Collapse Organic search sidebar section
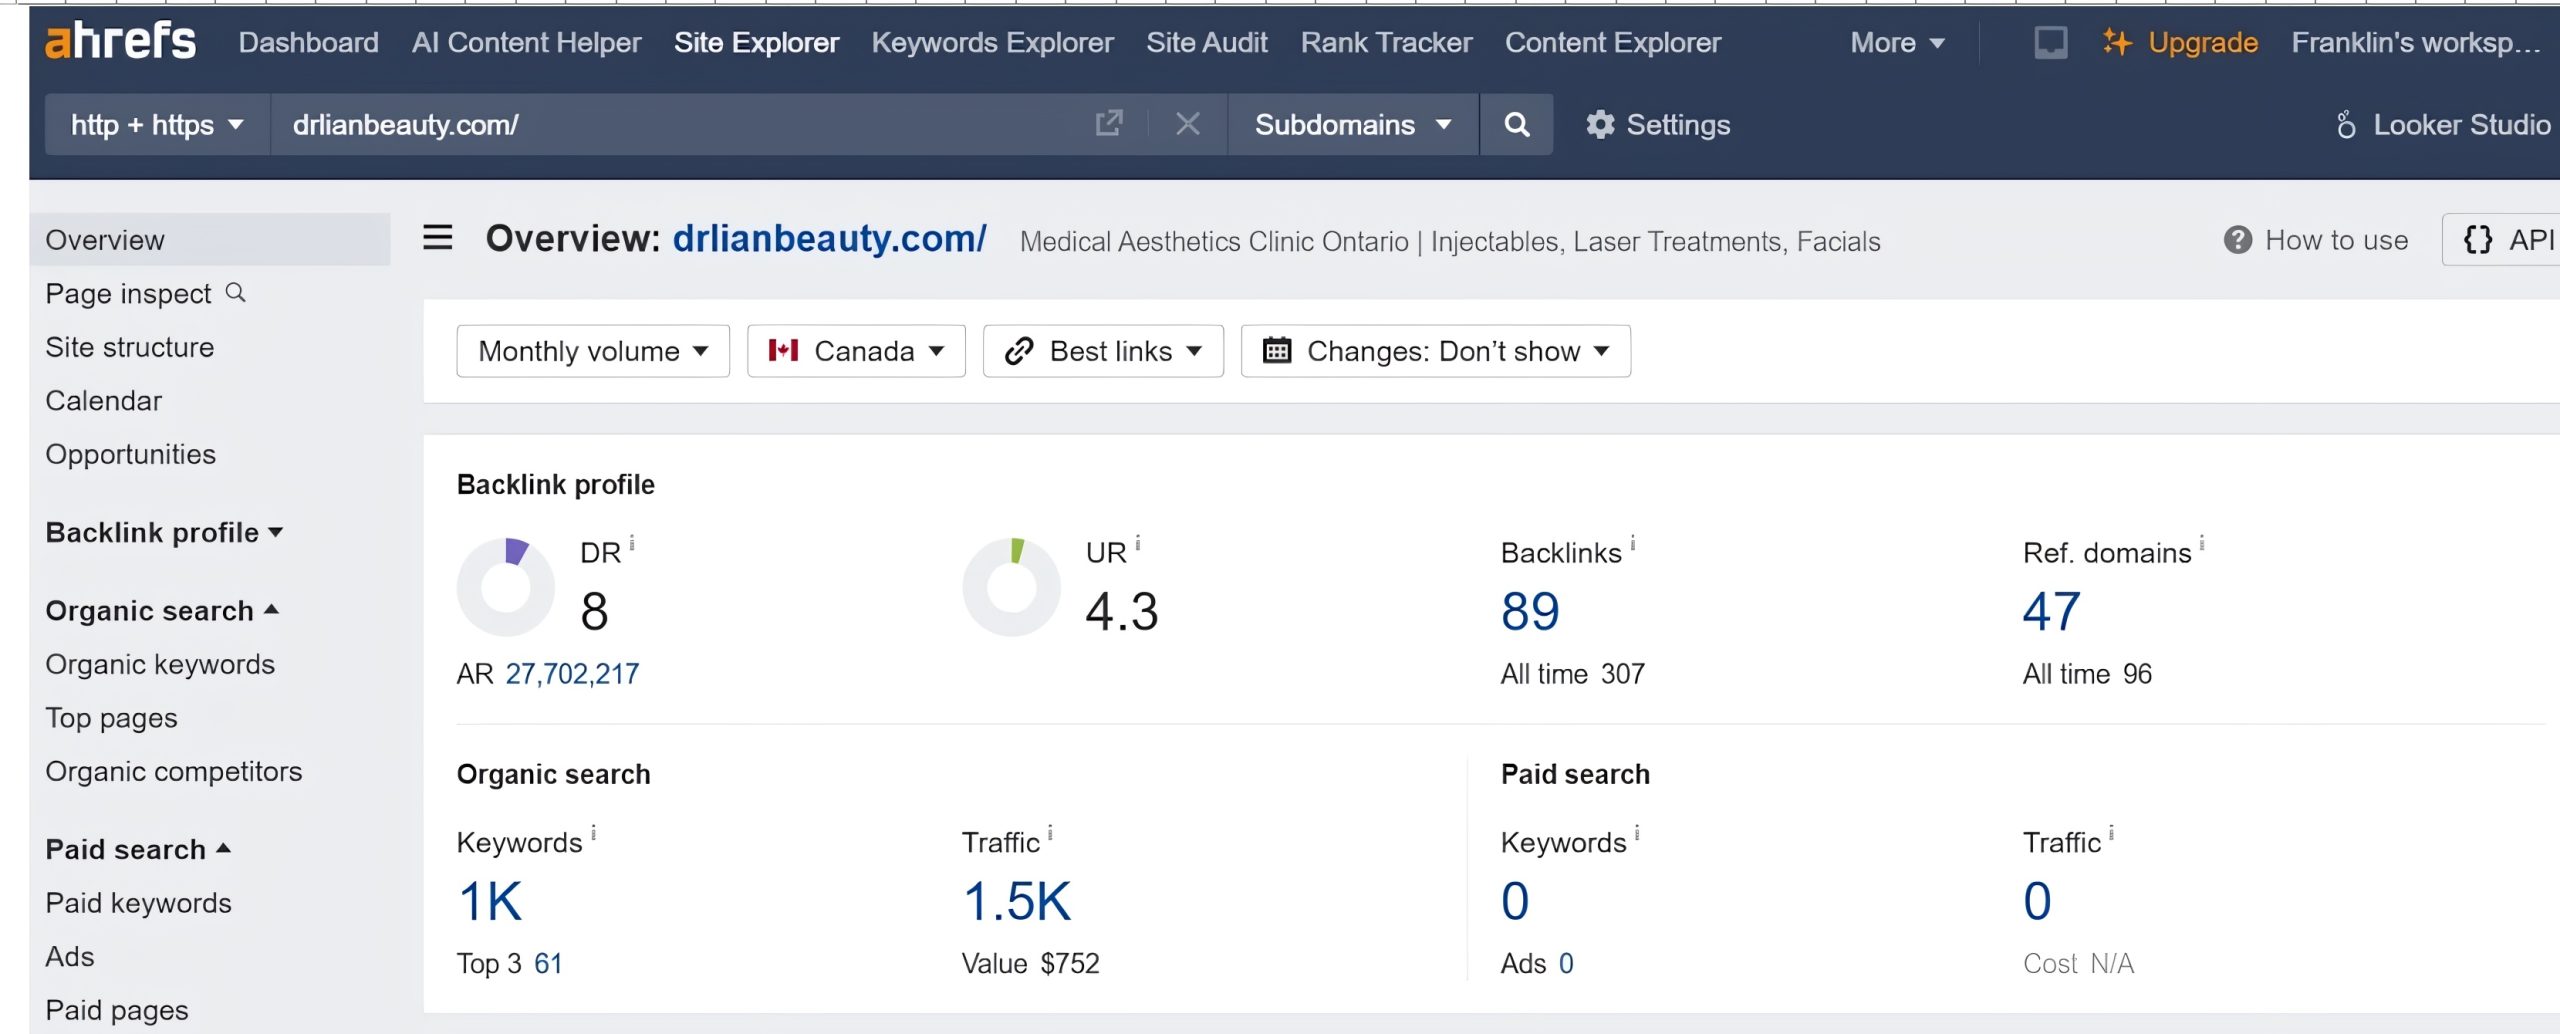2560x1034 pixels. coord(162,610)
